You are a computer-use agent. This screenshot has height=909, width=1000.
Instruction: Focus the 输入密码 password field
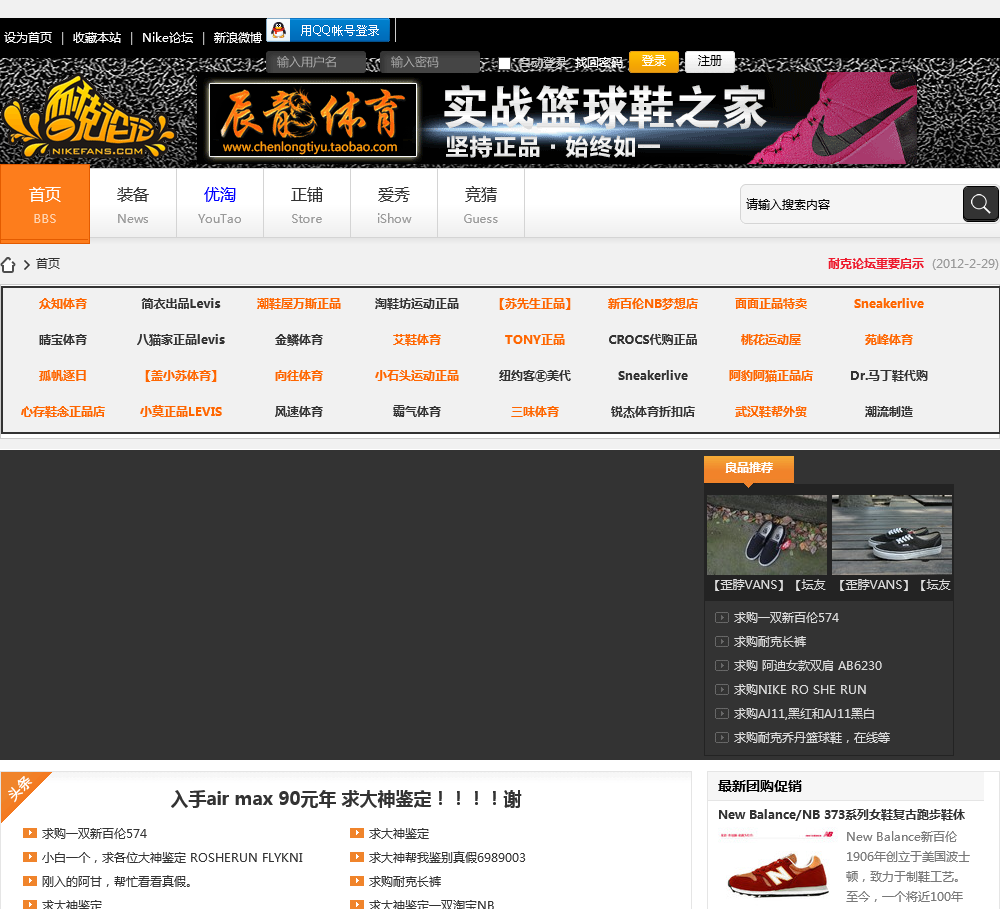click(x=429, y=62)
